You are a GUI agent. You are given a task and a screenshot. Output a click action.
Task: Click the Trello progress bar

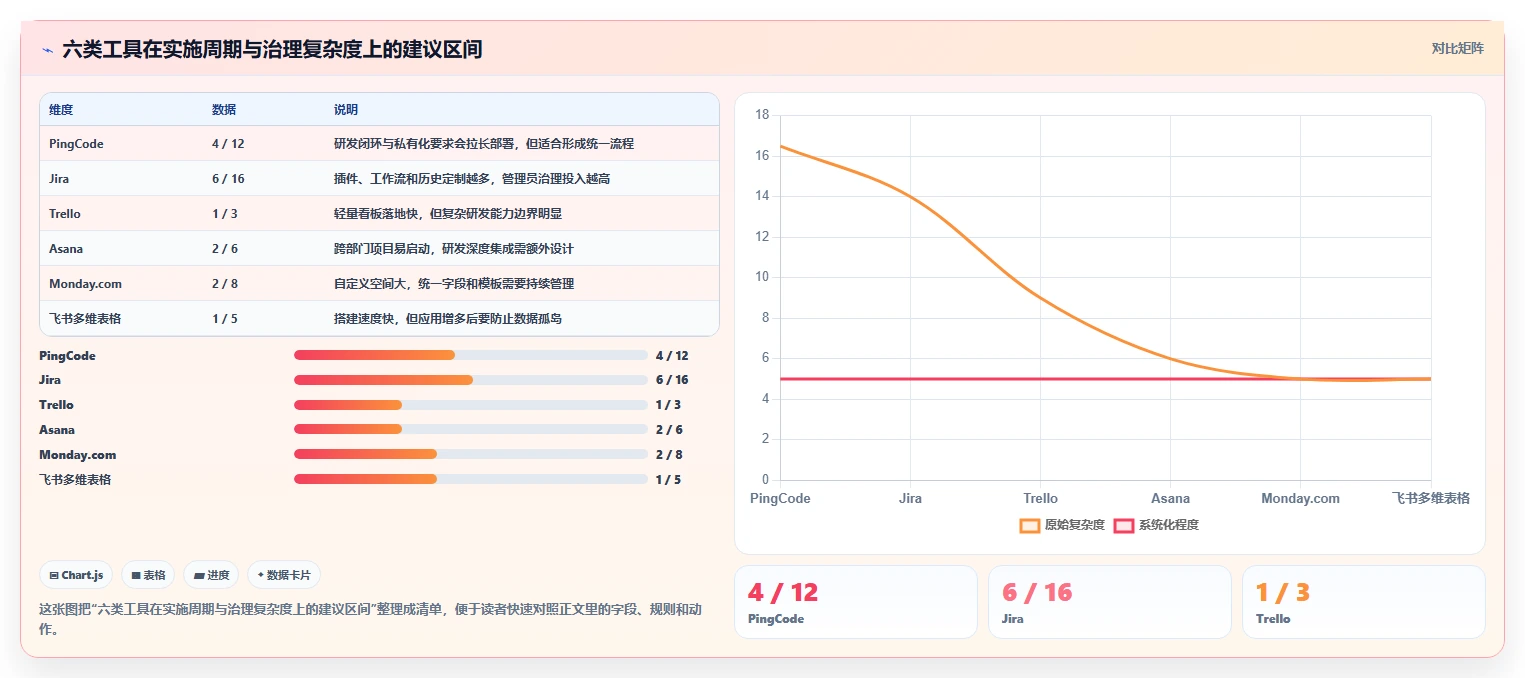pyautogui.click(x=471, y=405)
